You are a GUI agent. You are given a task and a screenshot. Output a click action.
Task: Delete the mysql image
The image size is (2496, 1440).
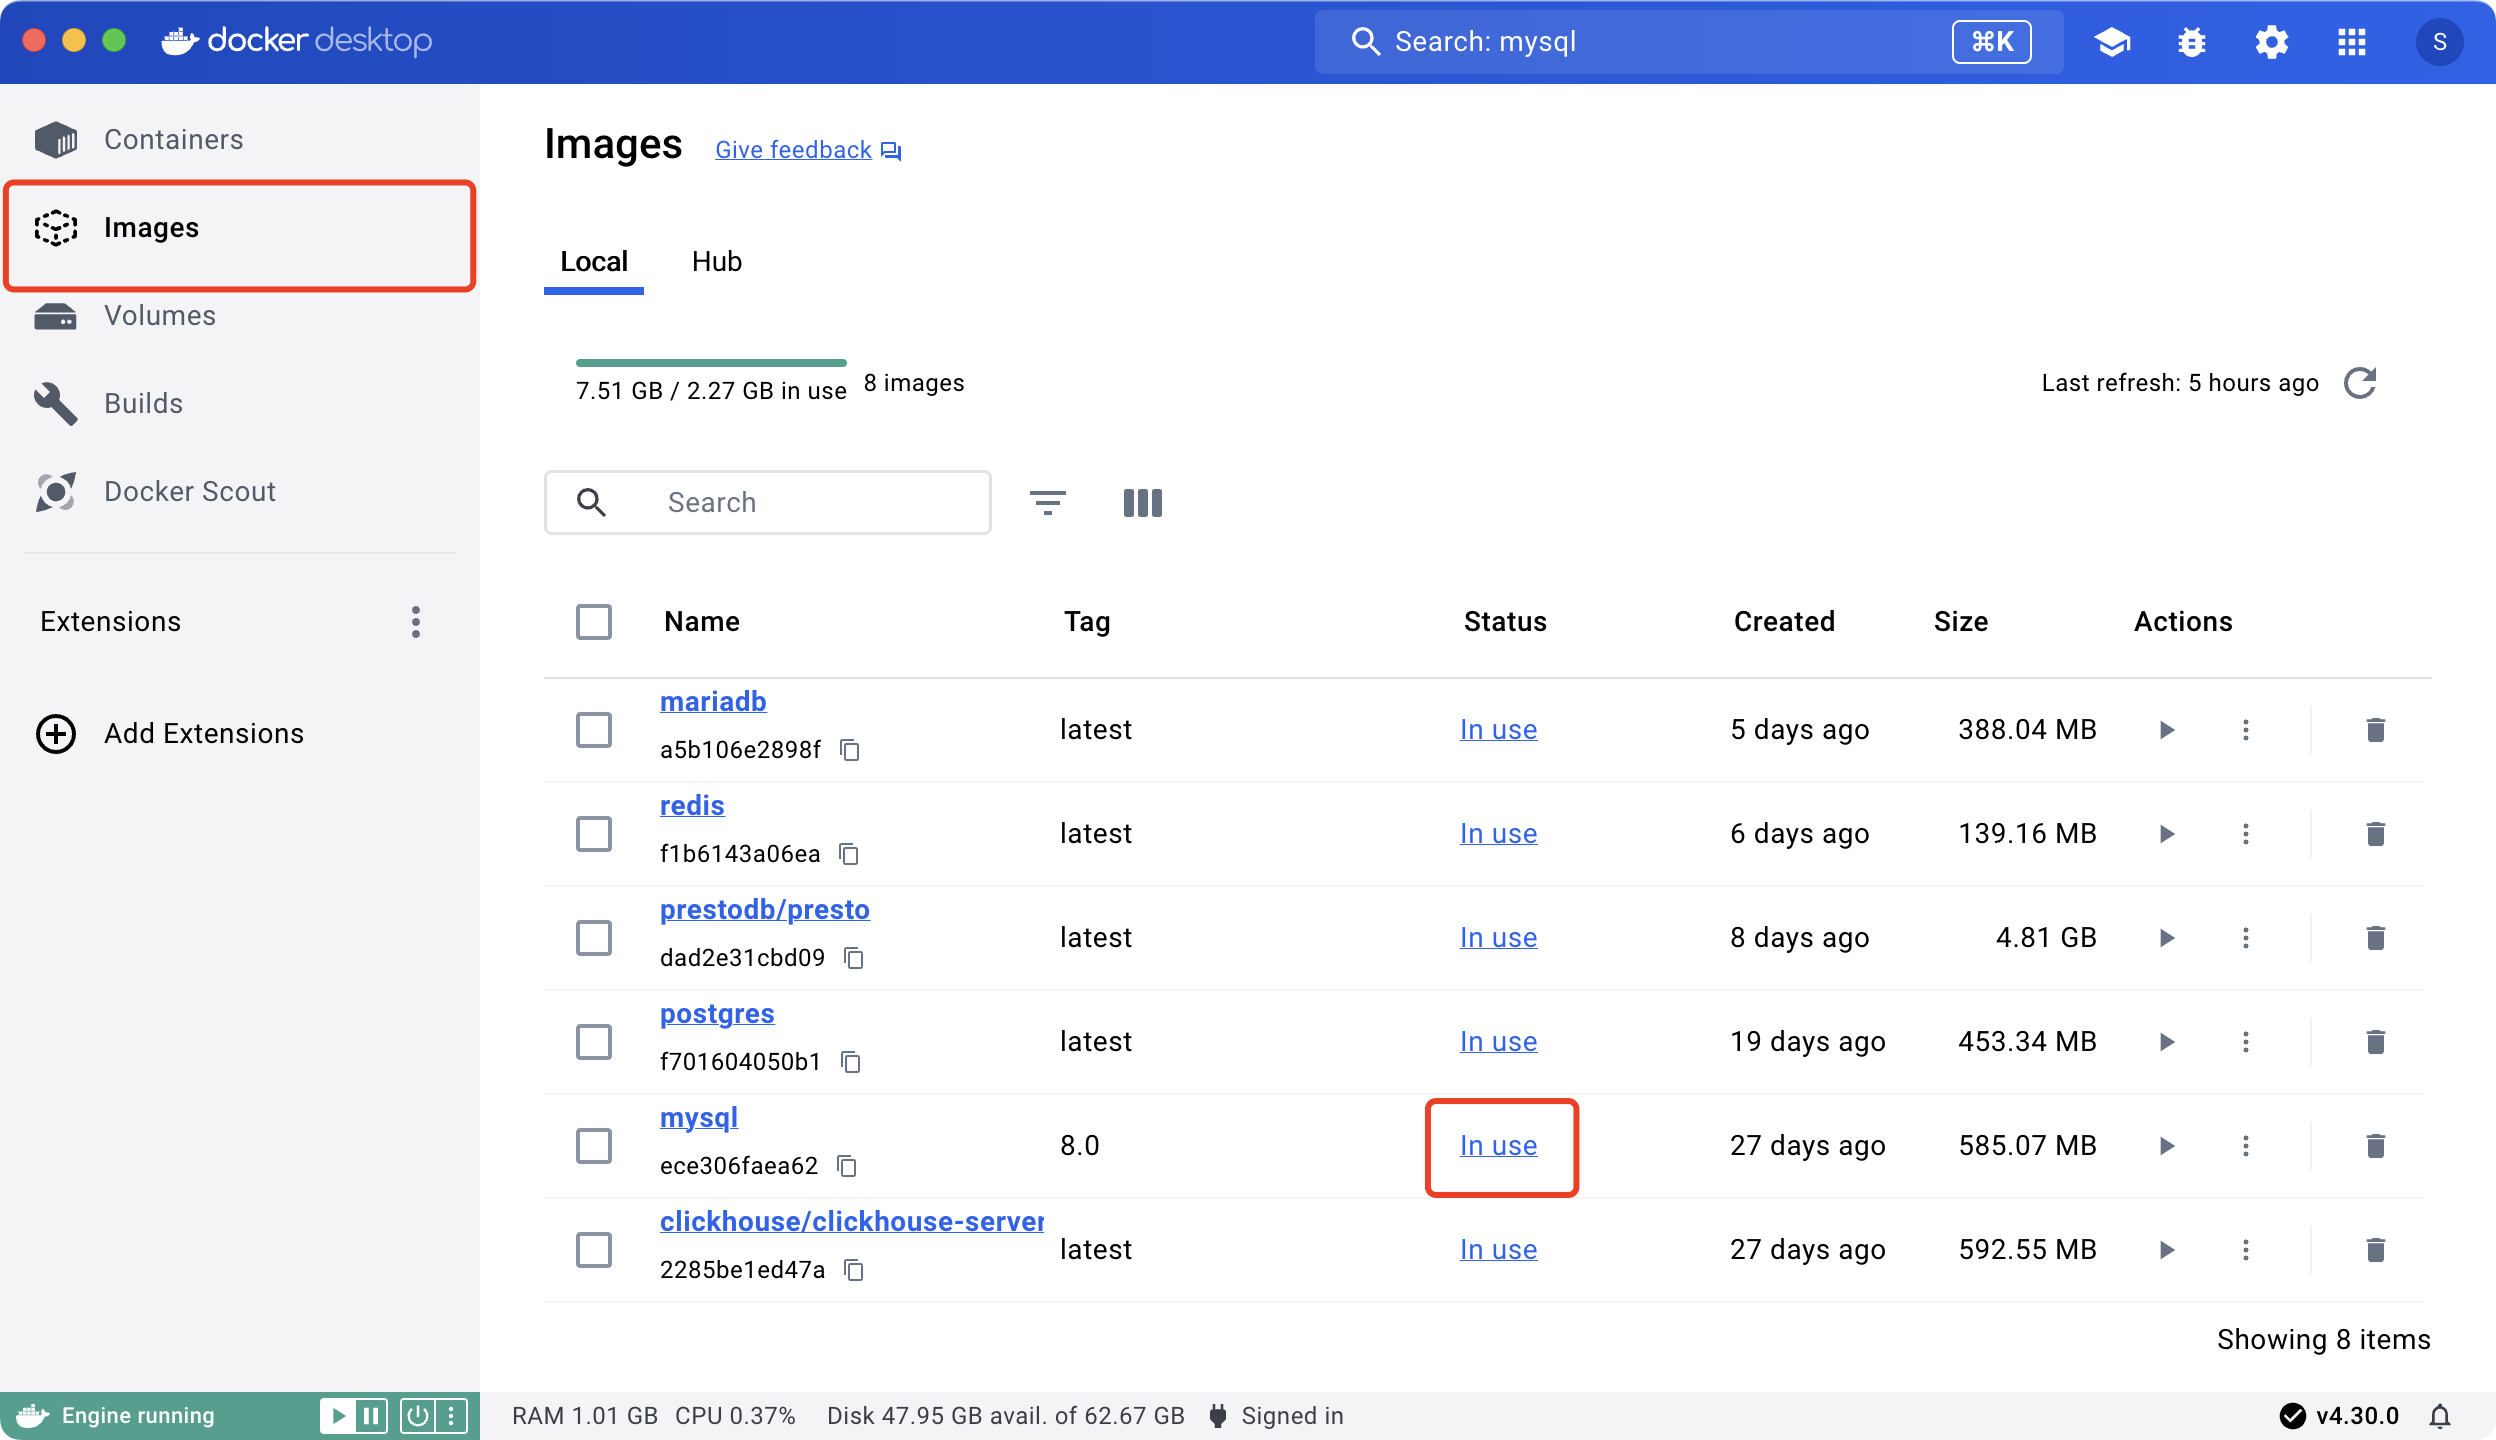tap(2376, 1146)
